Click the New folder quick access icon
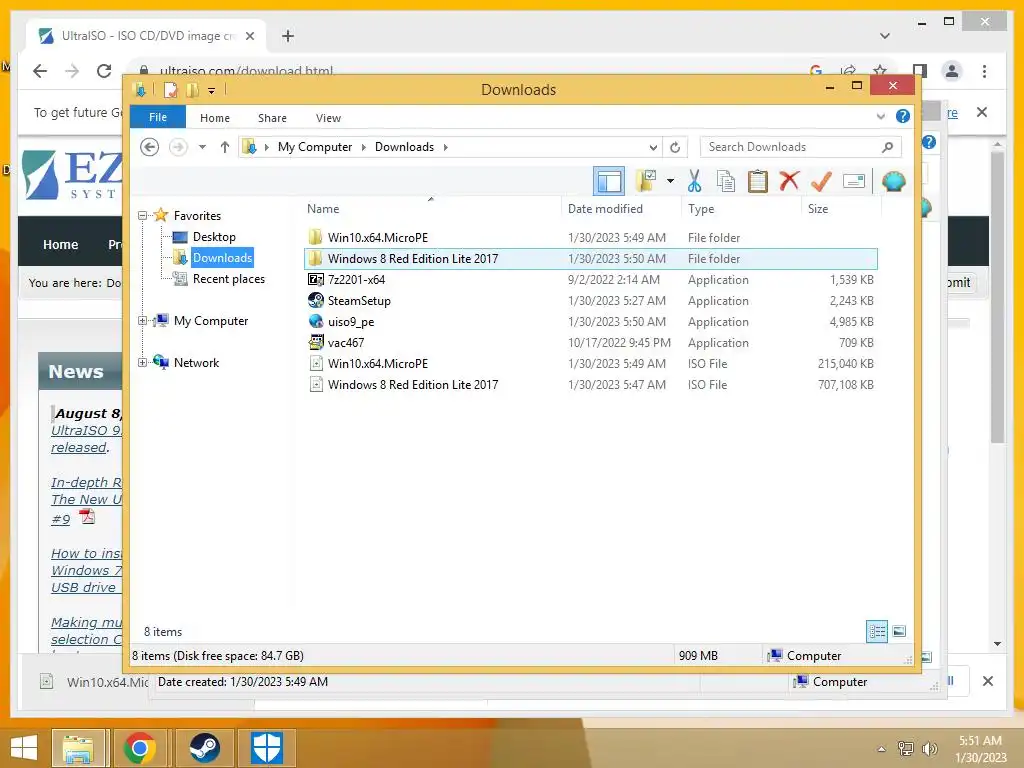 pyautogui.click(x=192, y=89)
